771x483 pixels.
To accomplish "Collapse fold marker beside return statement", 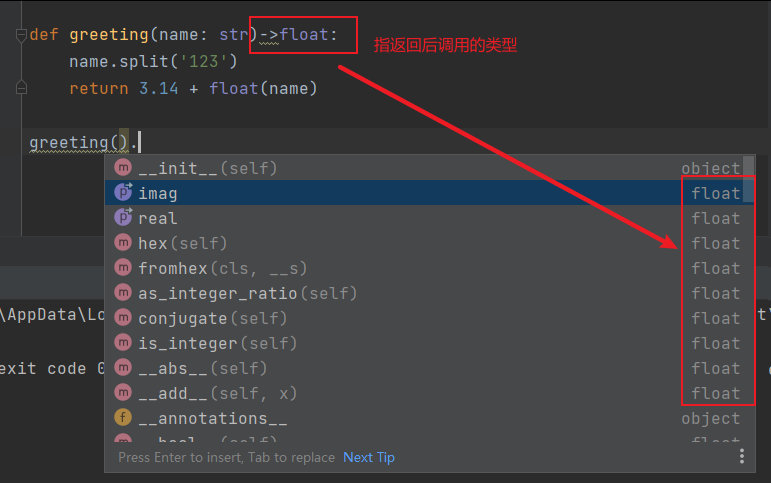I will click(x=20, y=89).
